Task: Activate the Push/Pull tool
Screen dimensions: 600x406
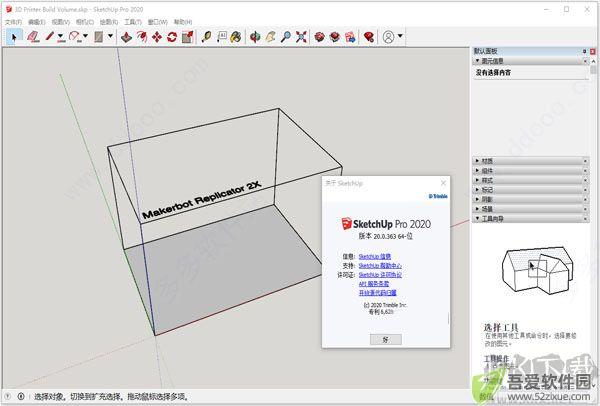Action: pos(126,37)
